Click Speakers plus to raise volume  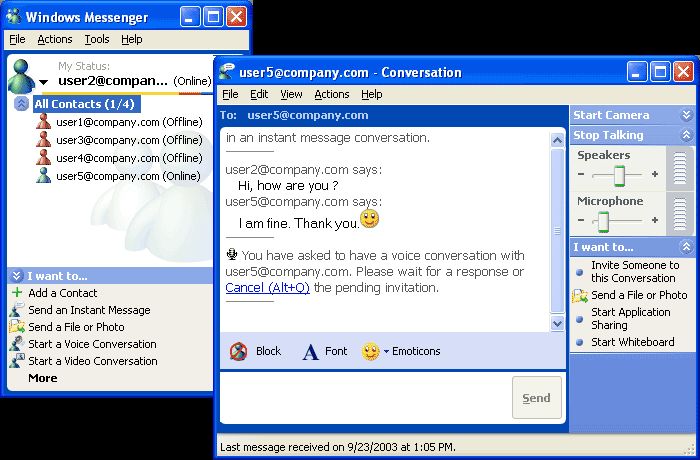tap(655, 174)
